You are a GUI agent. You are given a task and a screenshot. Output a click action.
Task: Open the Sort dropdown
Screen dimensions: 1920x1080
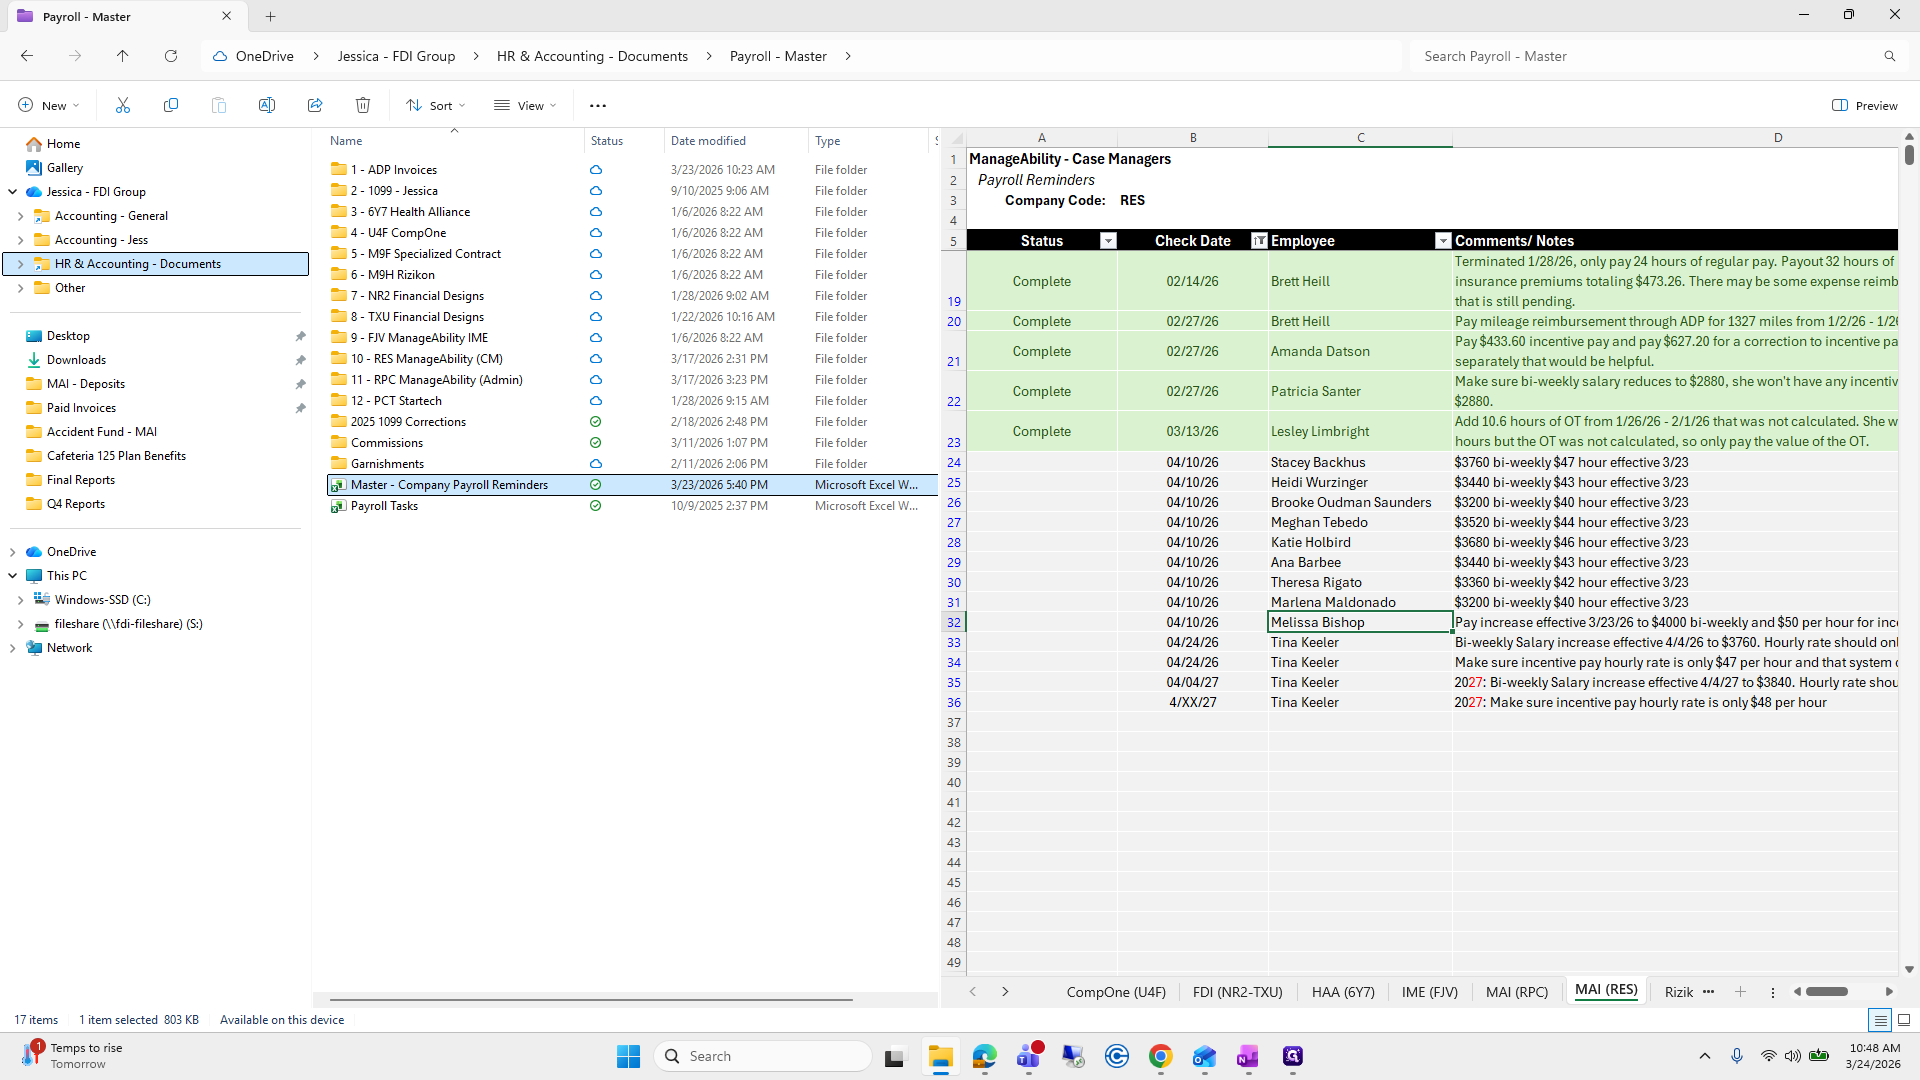[436, 105]
